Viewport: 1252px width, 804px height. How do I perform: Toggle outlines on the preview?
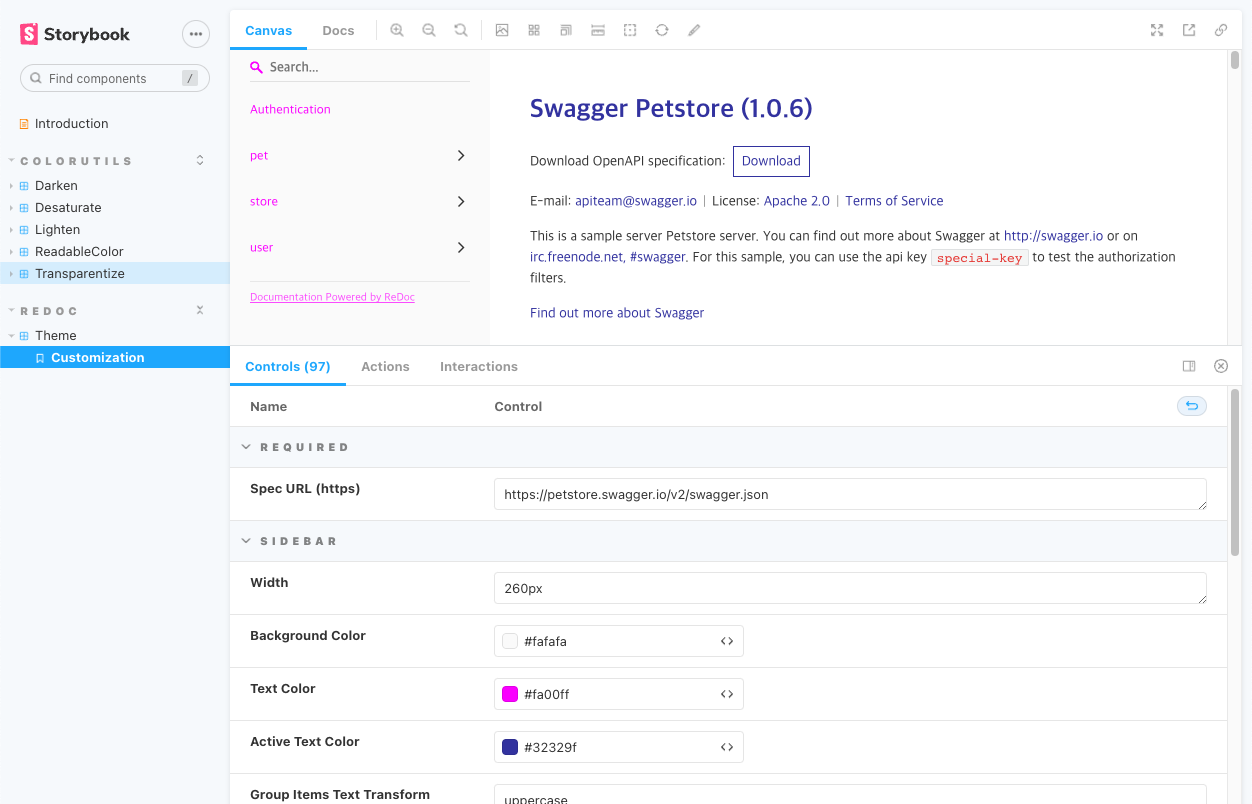pyautogui.click(x=630, y=30)
